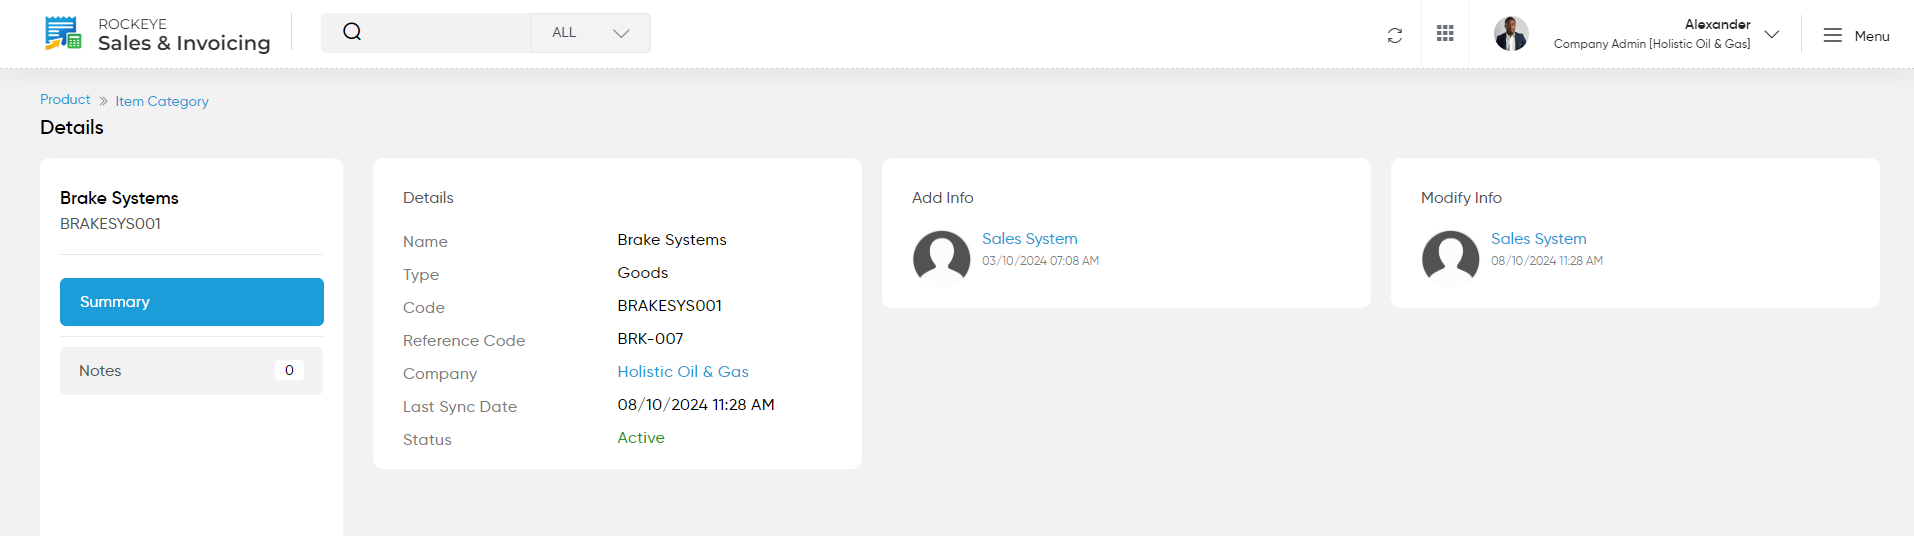Click the Modify Info user avatar

pos(1450,259)
